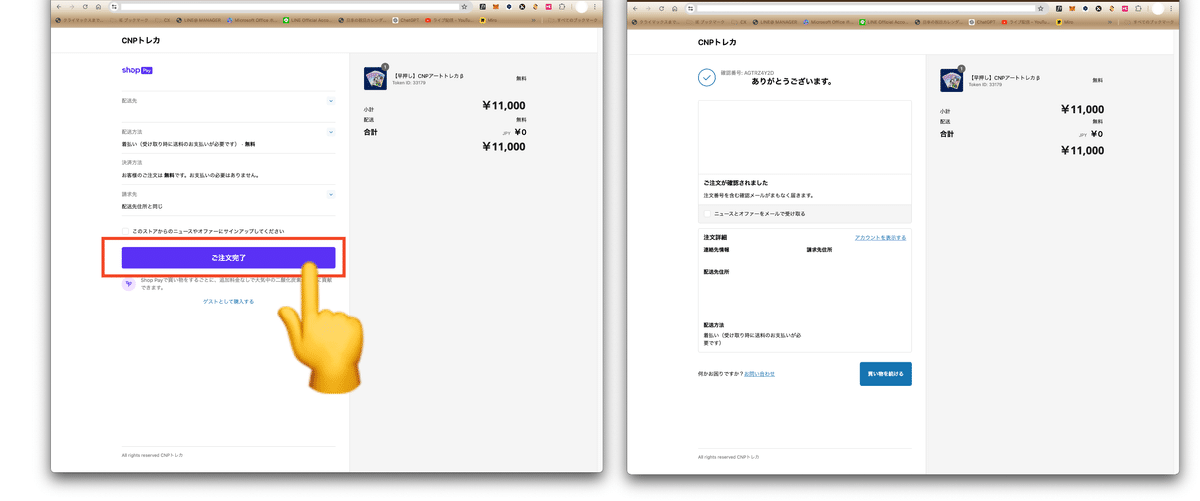Click the back arrow in left browser window
The image size is (1200, 501).
click(x=59, y=7)
